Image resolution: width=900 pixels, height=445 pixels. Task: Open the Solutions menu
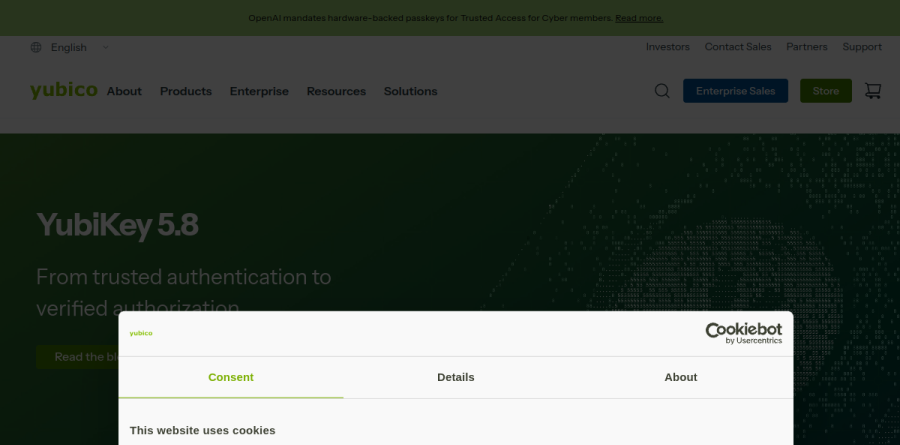pos(410,91)
